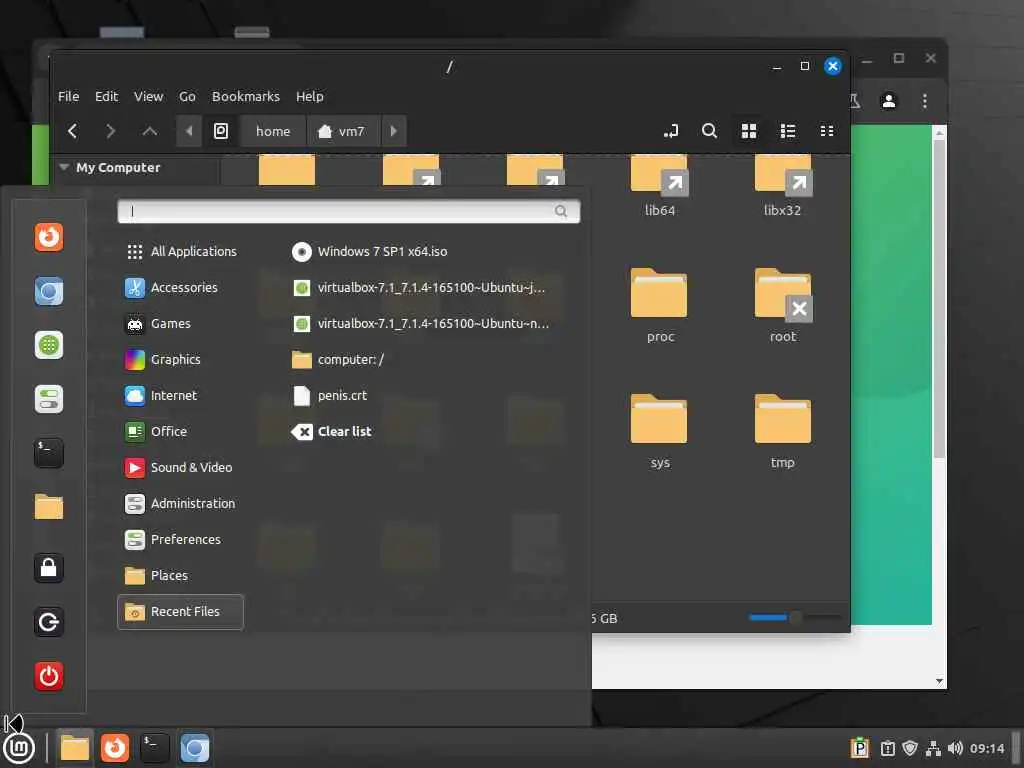The height and width of the screenshot is (768, 1024).
Task: Log out using the logout icon
Action: coord(49,622)
